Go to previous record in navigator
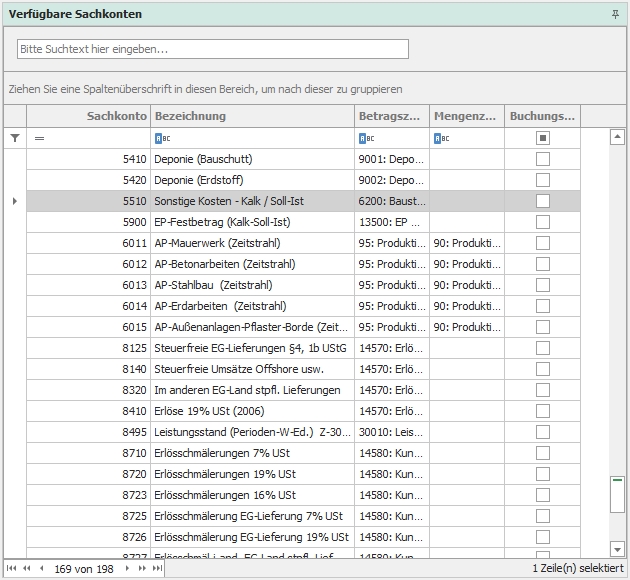Viewport: 630px width, 580px height. (41, 568)
